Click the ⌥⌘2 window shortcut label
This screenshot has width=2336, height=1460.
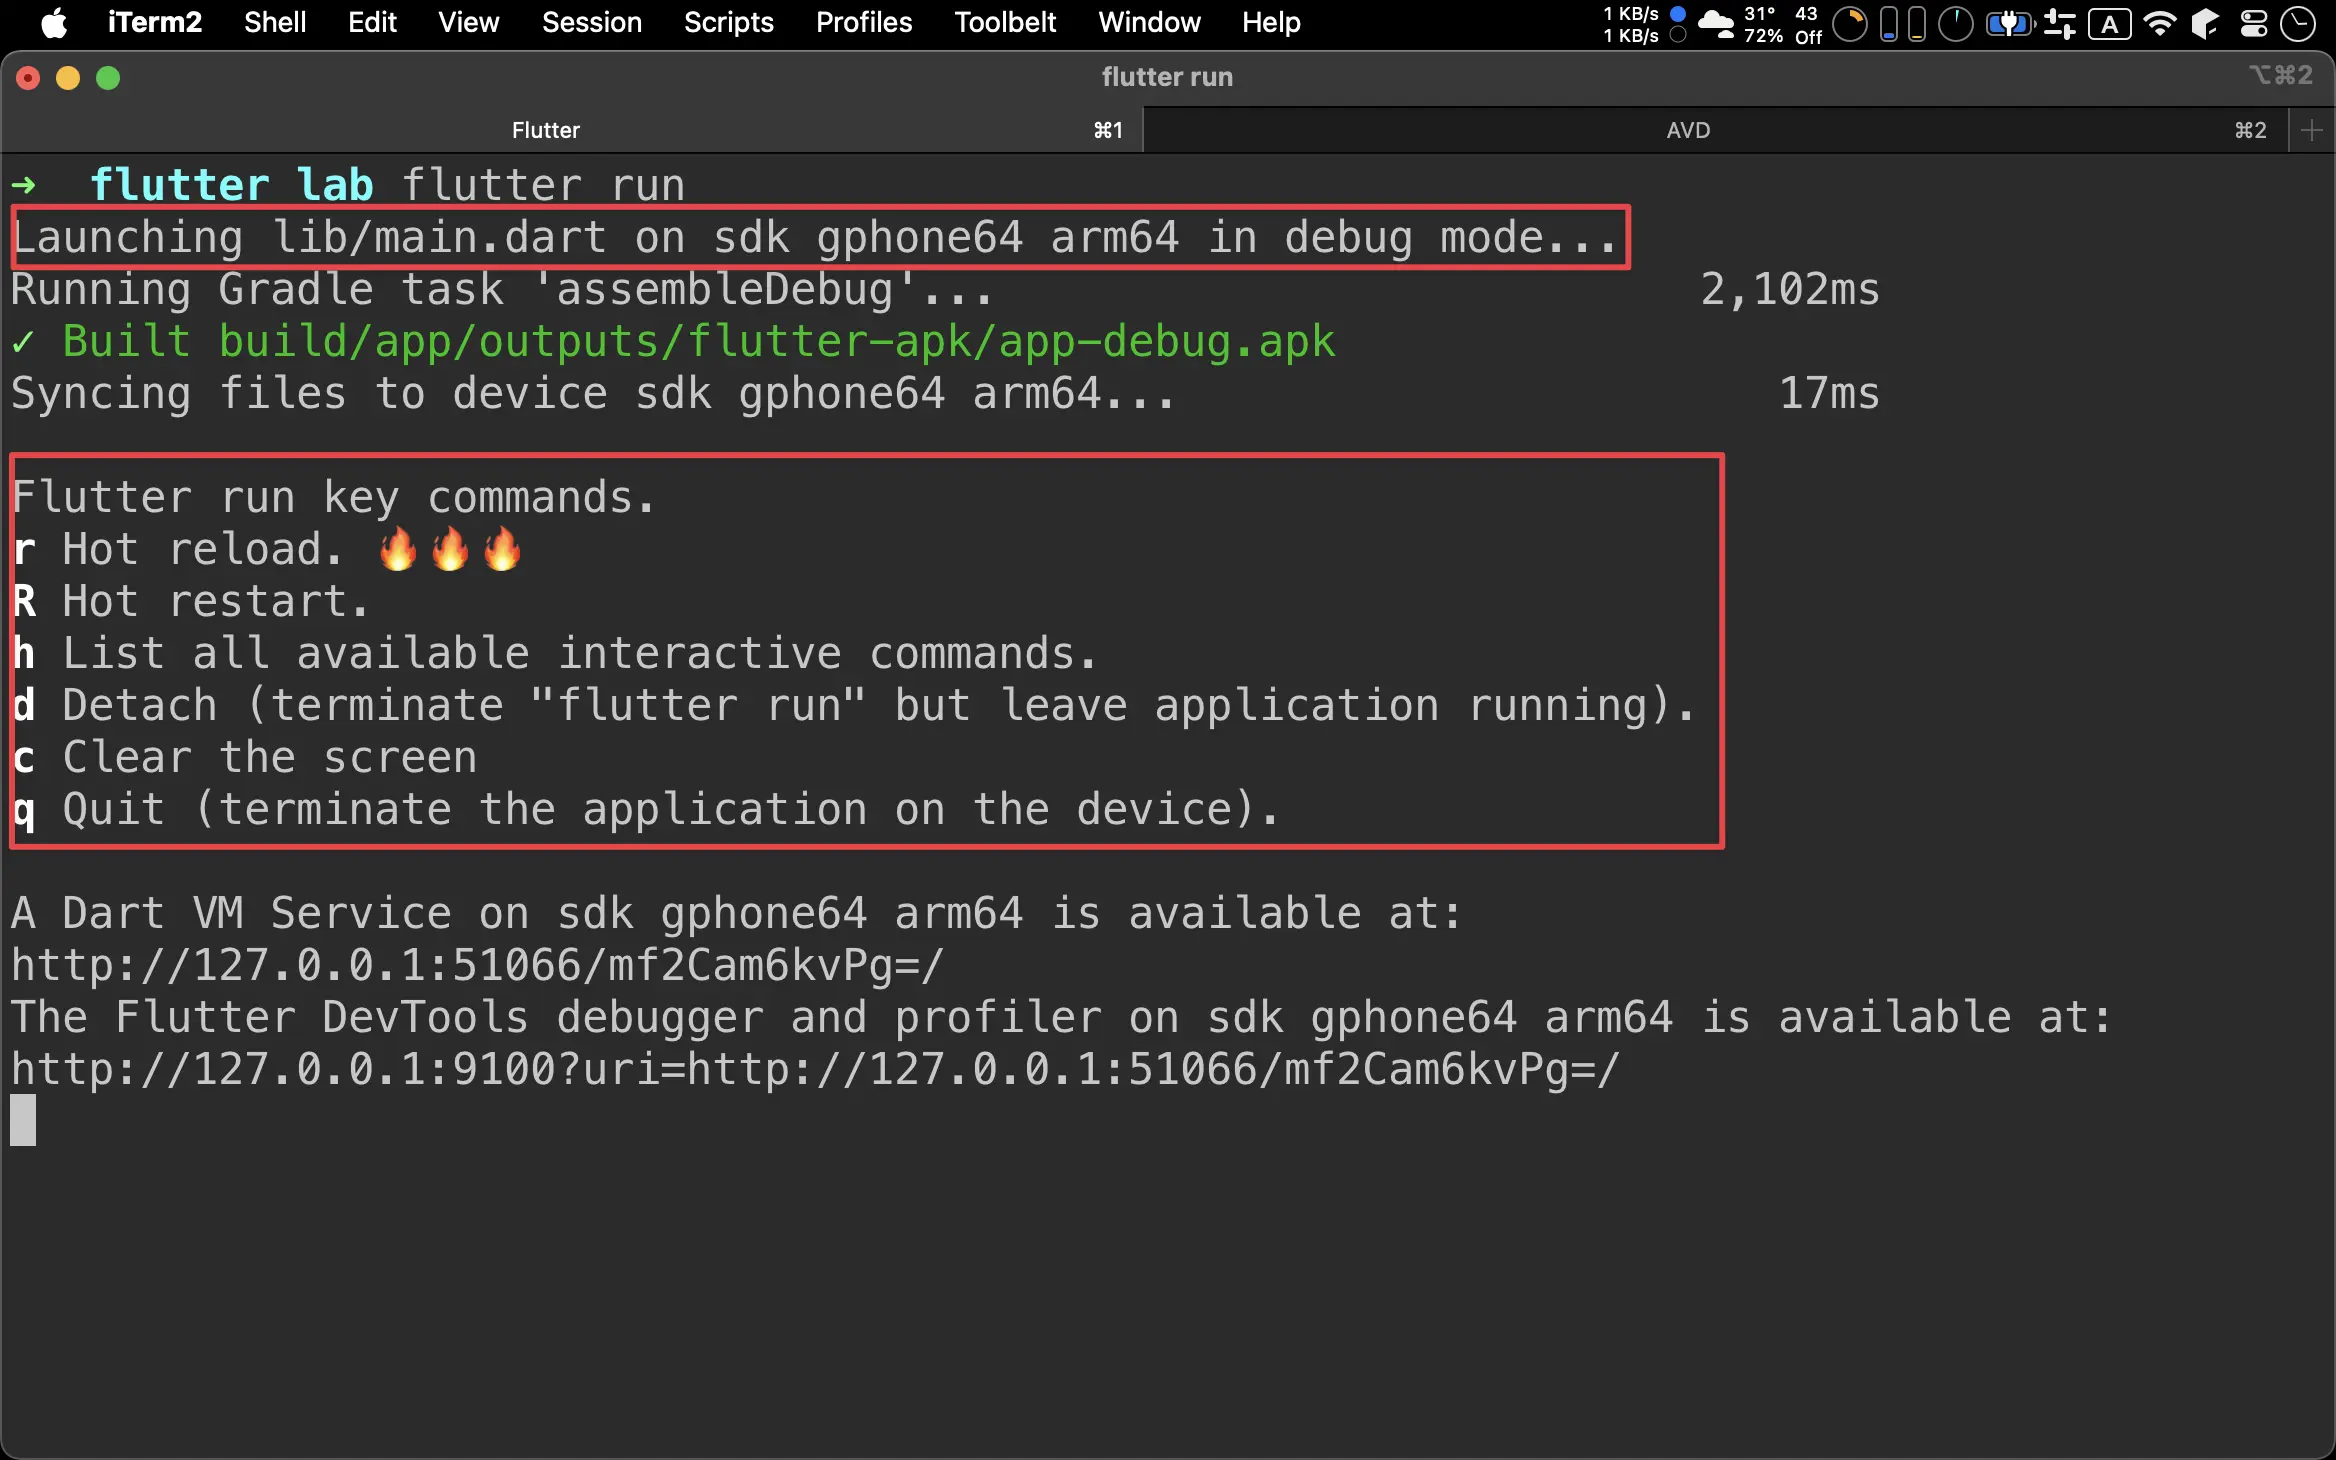pos(2281,76)
